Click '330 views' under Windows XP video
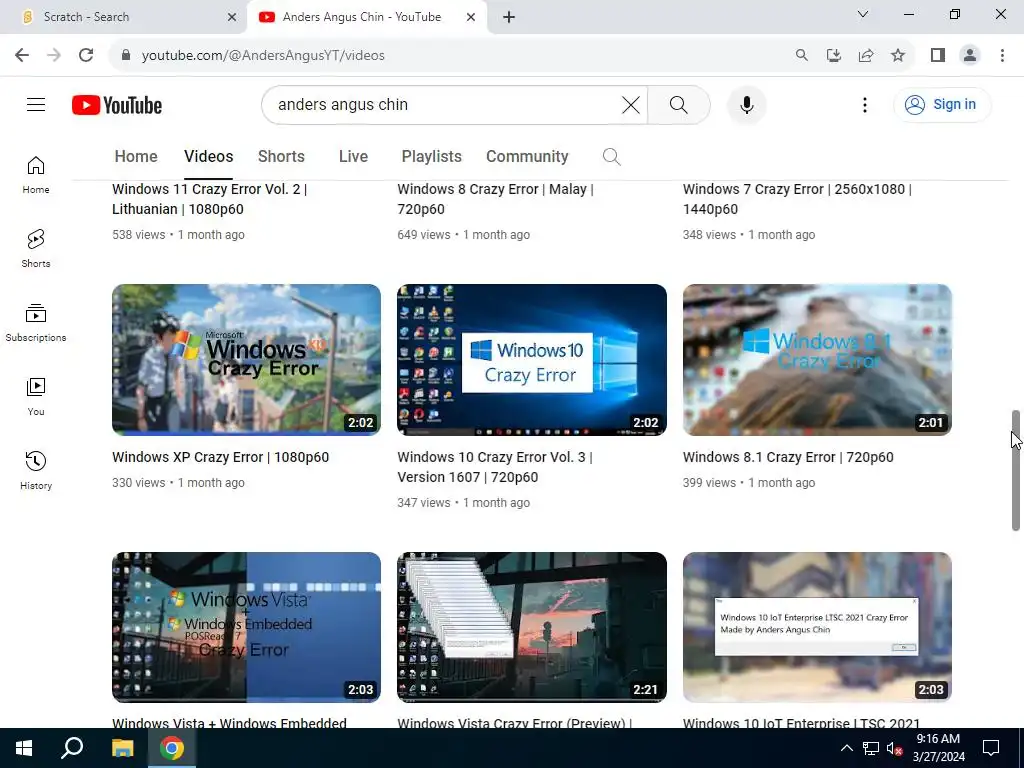 (x=138, y=483)
